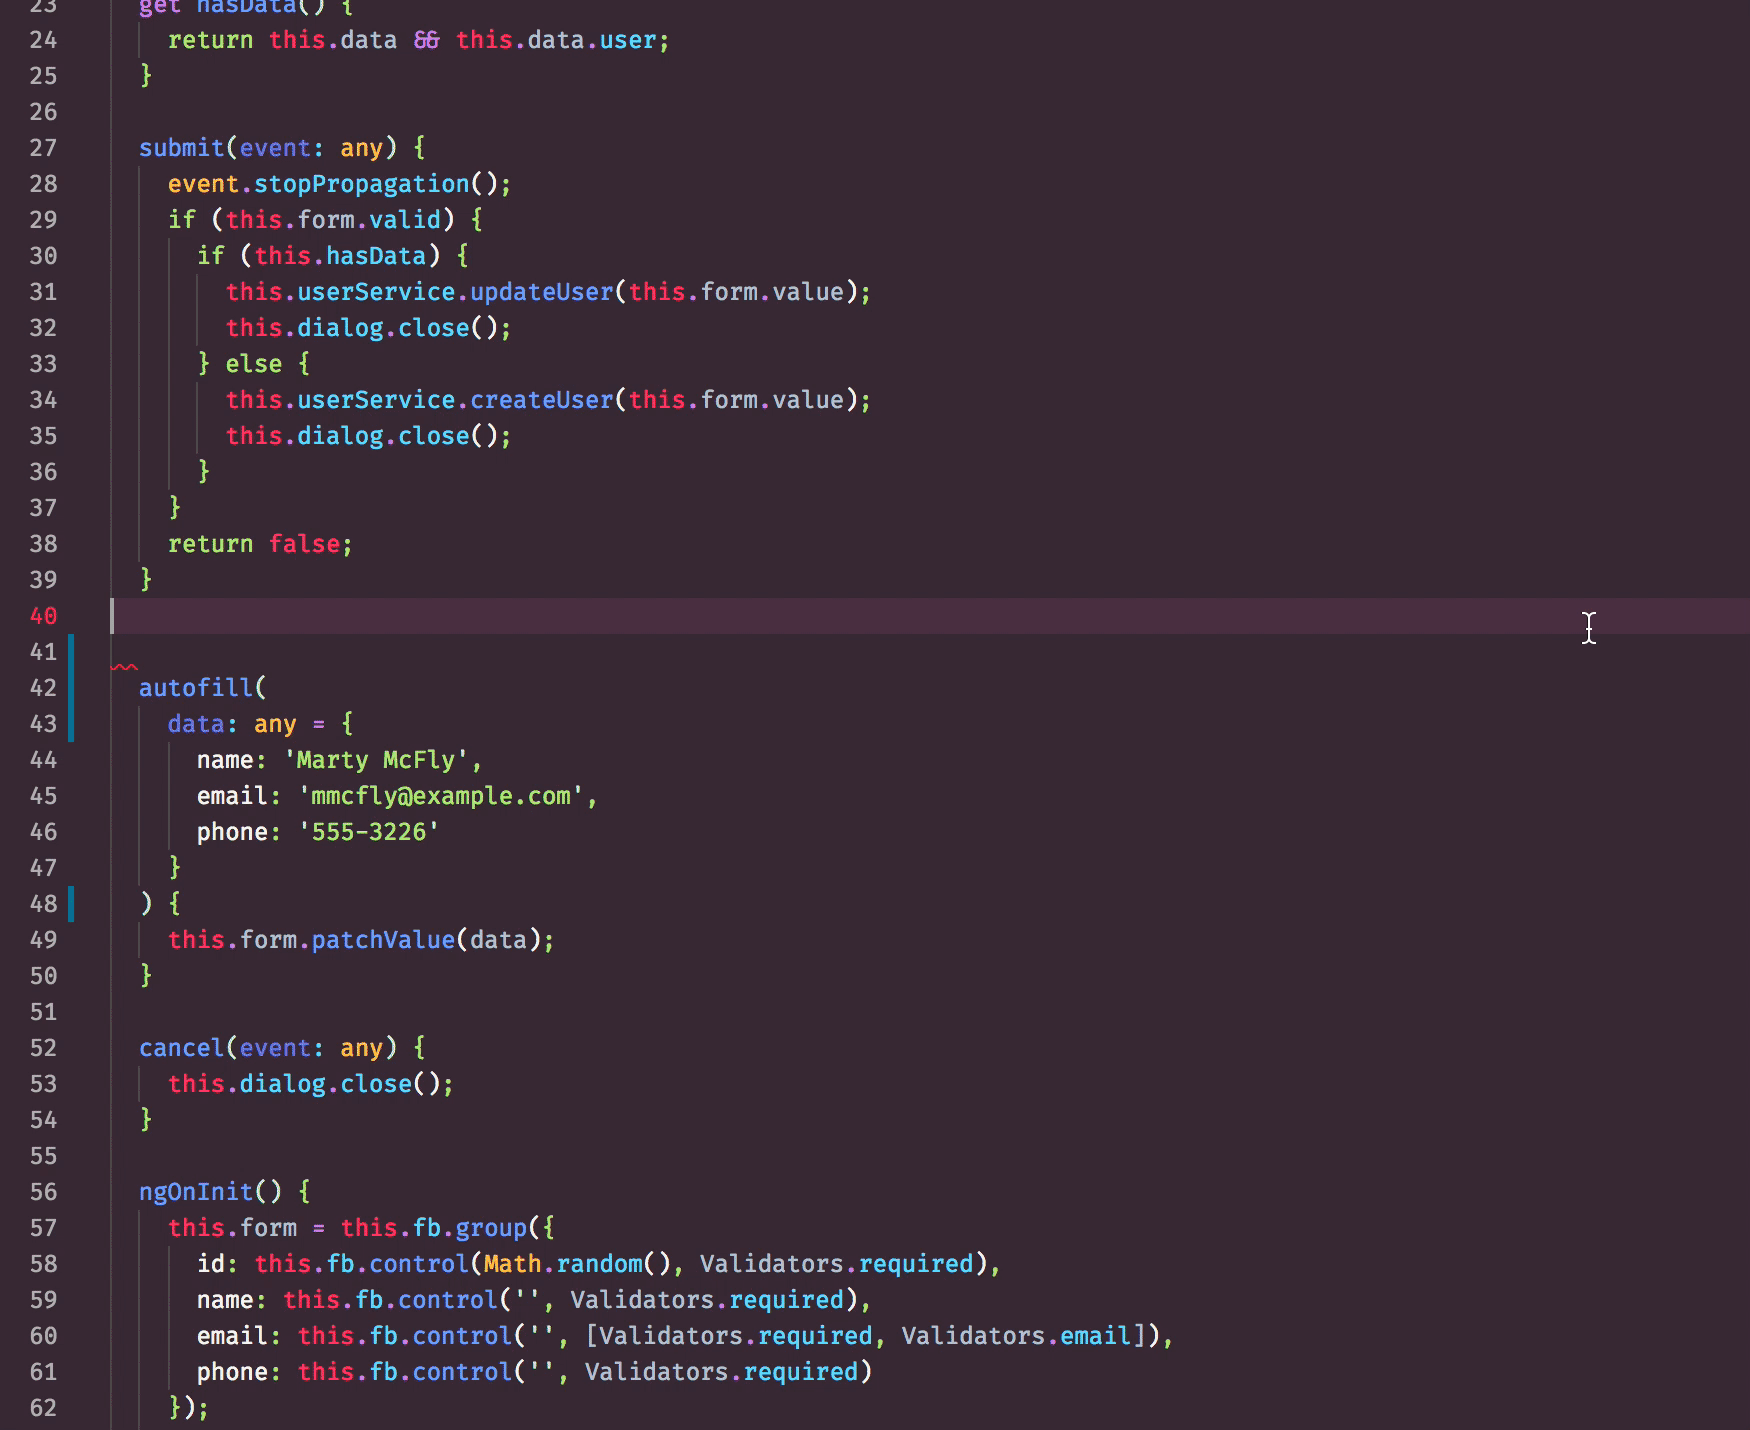Select line number 42 in the gutter

tap(43, 688)
